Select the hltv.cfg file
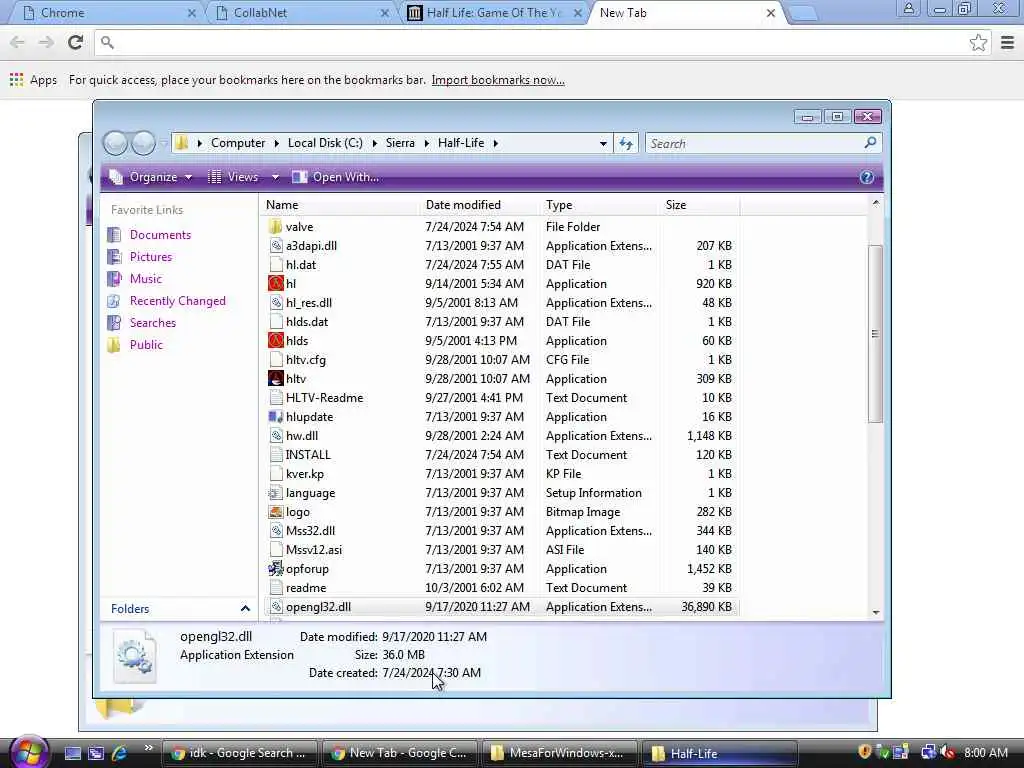 (305, 359)
